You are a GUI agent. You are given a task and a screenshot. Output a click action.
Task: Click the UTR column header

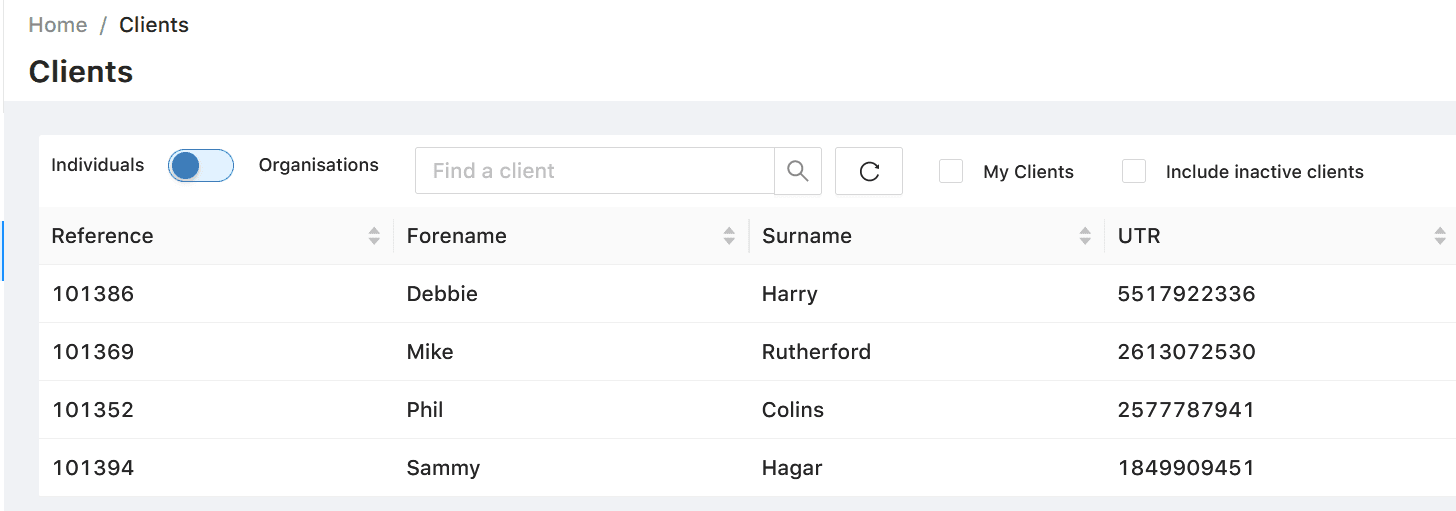1280,236
